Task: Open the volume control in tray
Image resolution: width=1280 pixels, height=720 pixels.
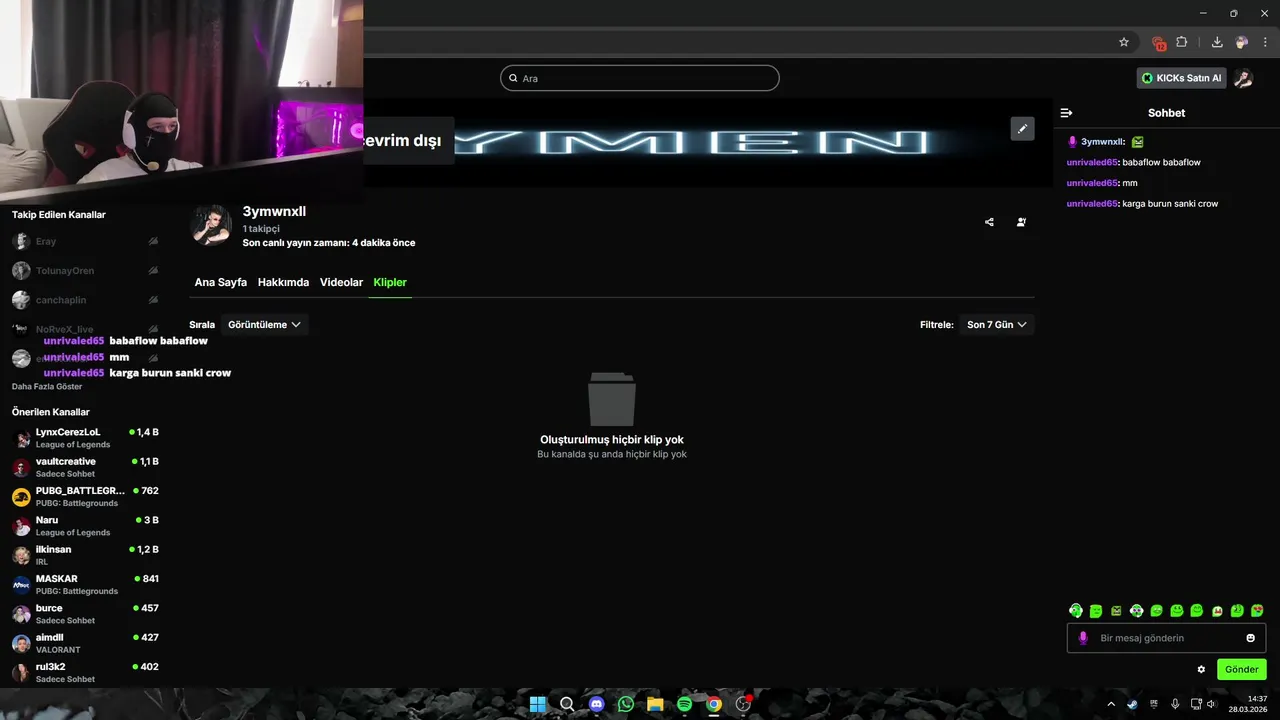Action: (x=1212, y=704)
